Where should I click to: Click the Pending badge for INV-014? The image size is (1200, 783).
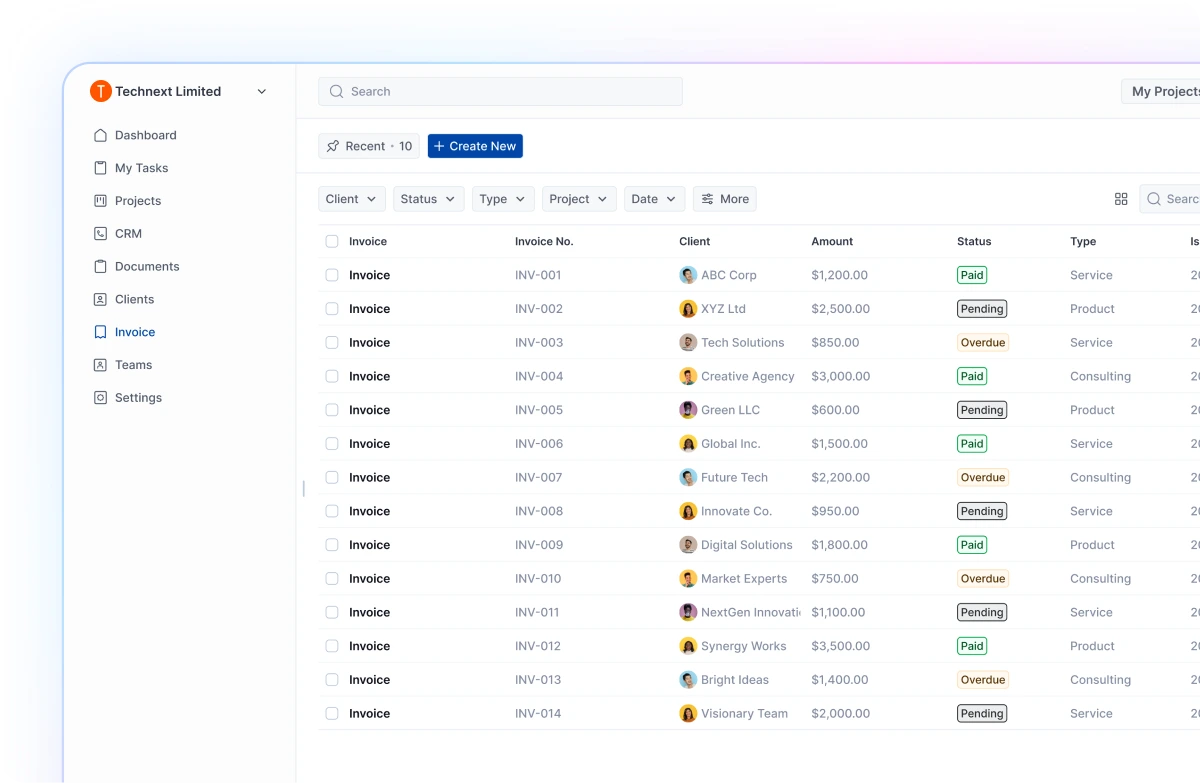click(982, 713)
